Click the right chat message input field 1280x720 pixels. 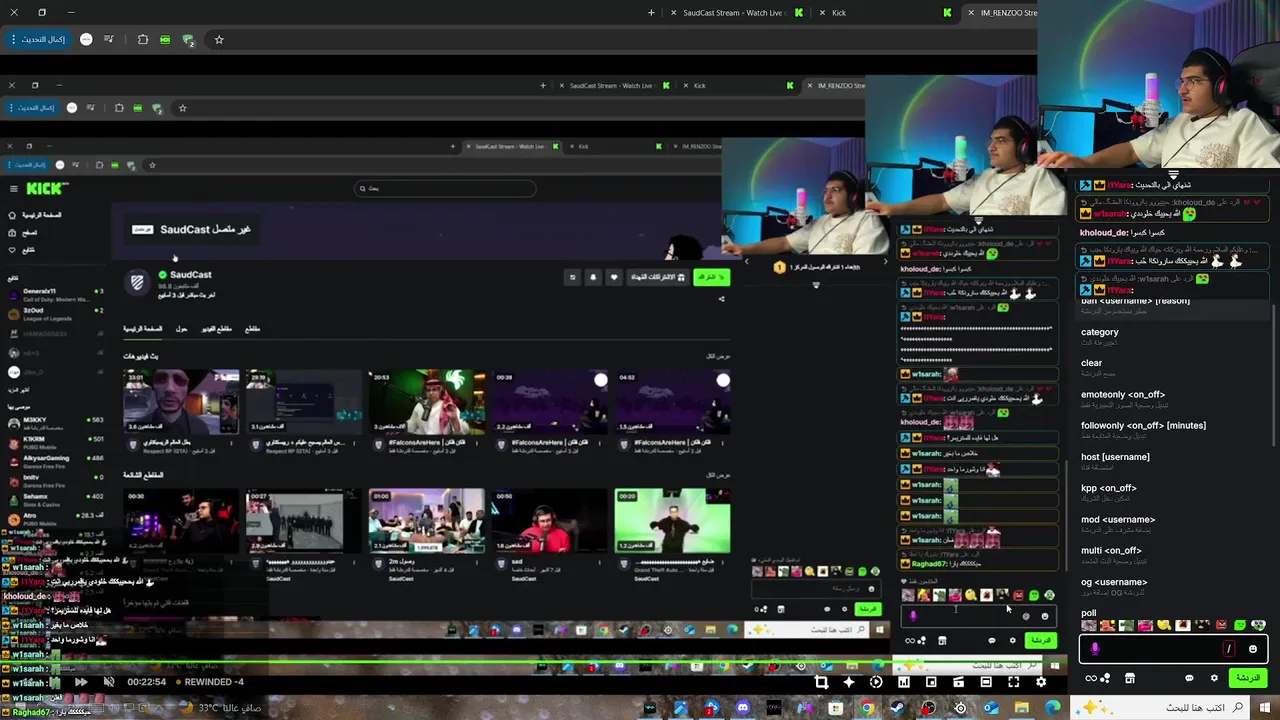pos(1174,649)
